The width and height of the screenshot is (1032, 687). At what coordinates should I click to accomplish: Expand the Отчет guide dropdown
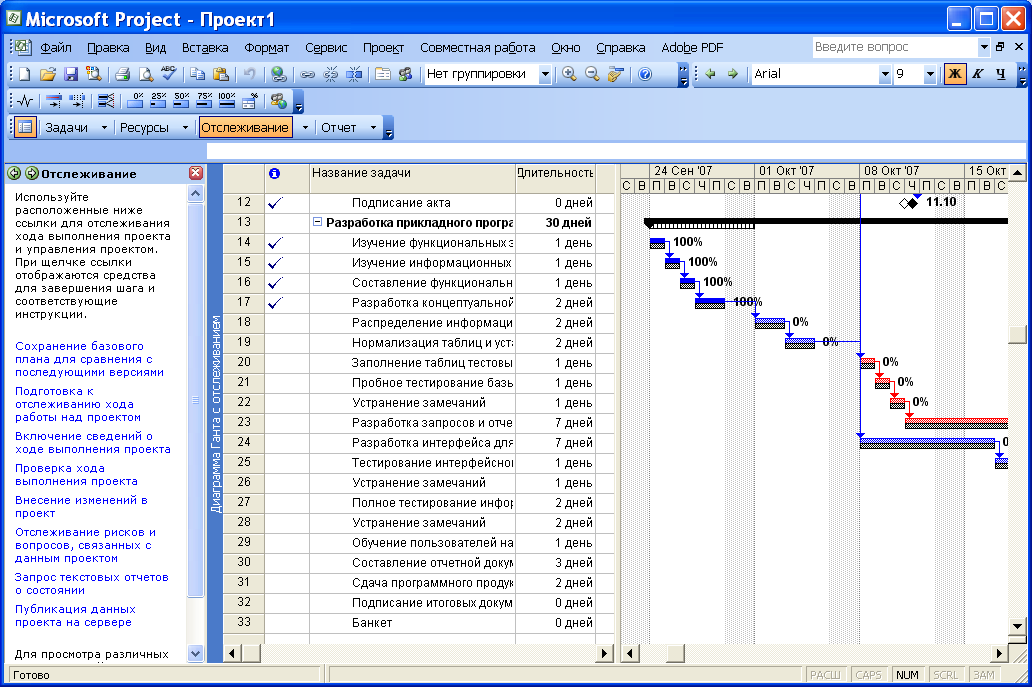pos(373,128)
